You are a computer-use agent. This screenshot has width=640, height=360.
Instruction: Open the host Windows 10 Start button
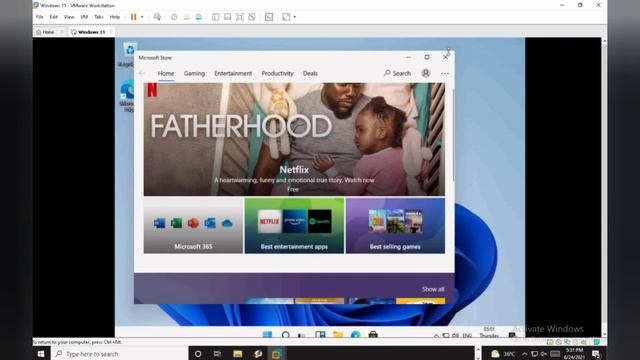tap(41, 354)
